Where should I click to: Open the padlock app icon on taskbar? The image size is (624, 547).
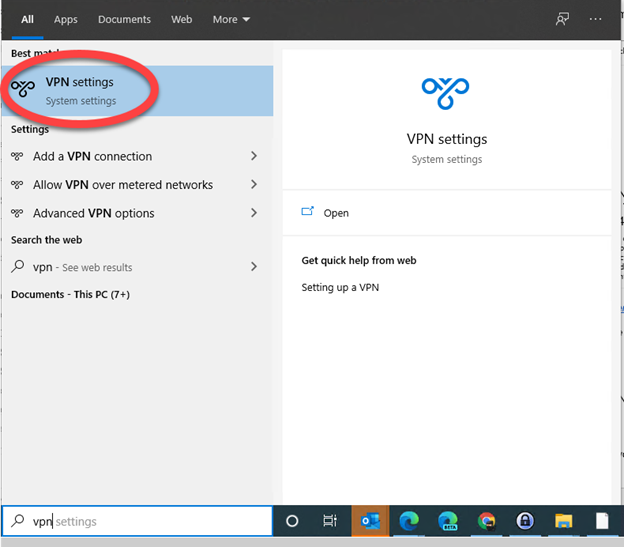[525, 521]
